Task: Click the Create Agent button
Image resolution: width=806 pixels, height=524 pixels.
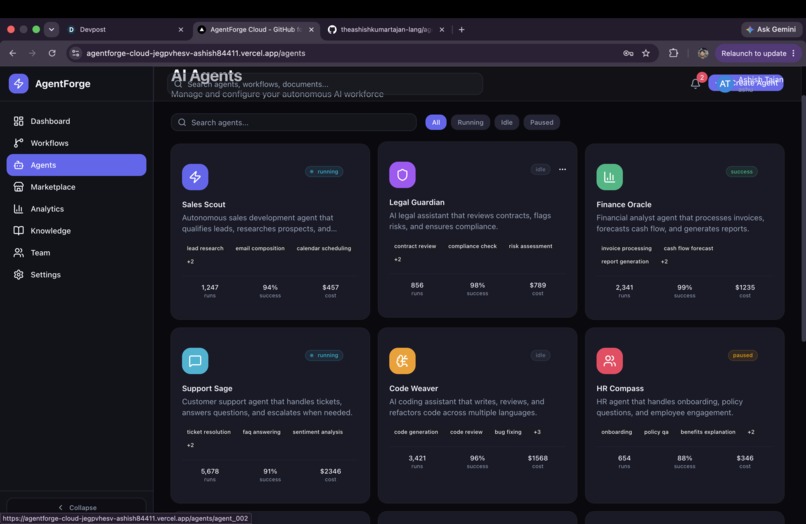Action: [x=746, y=83]
